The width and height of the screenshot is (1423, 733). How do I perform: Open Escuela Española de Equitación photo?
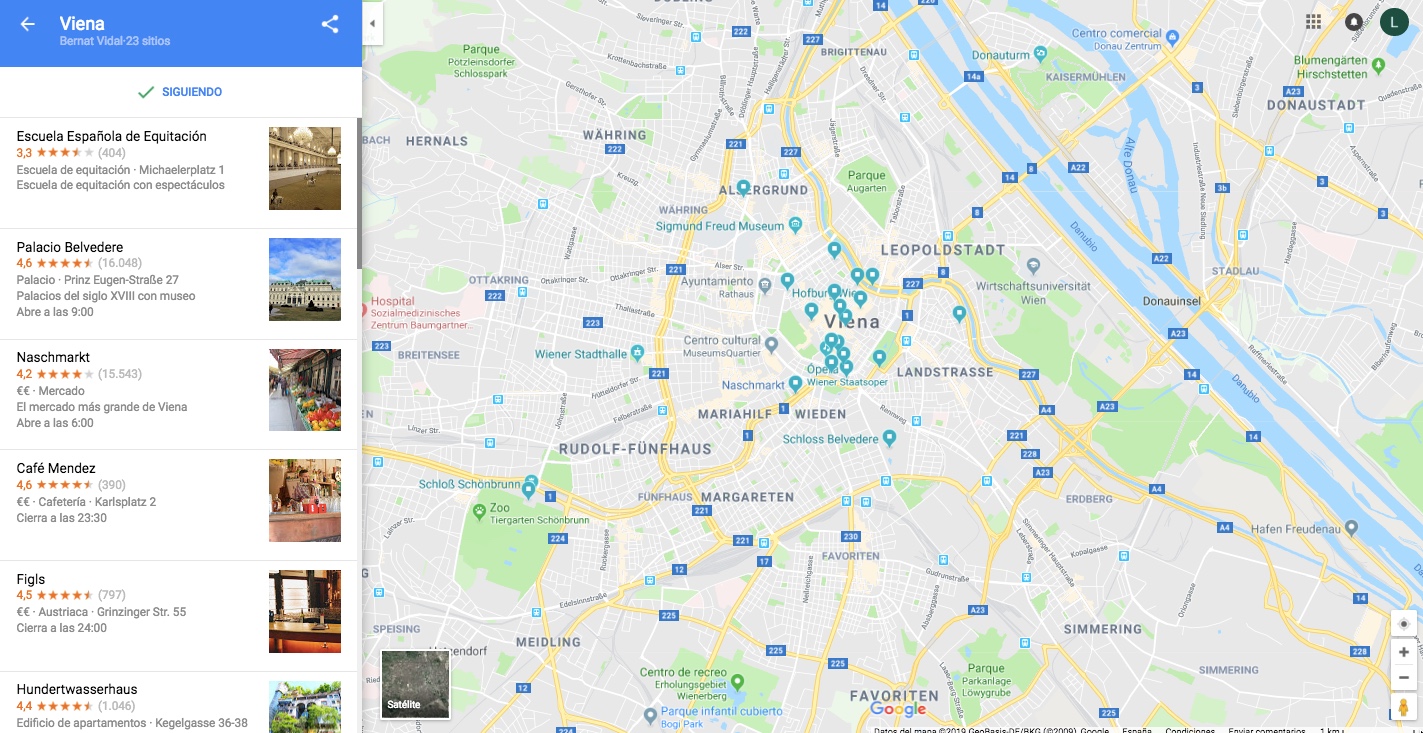(305, 168)
